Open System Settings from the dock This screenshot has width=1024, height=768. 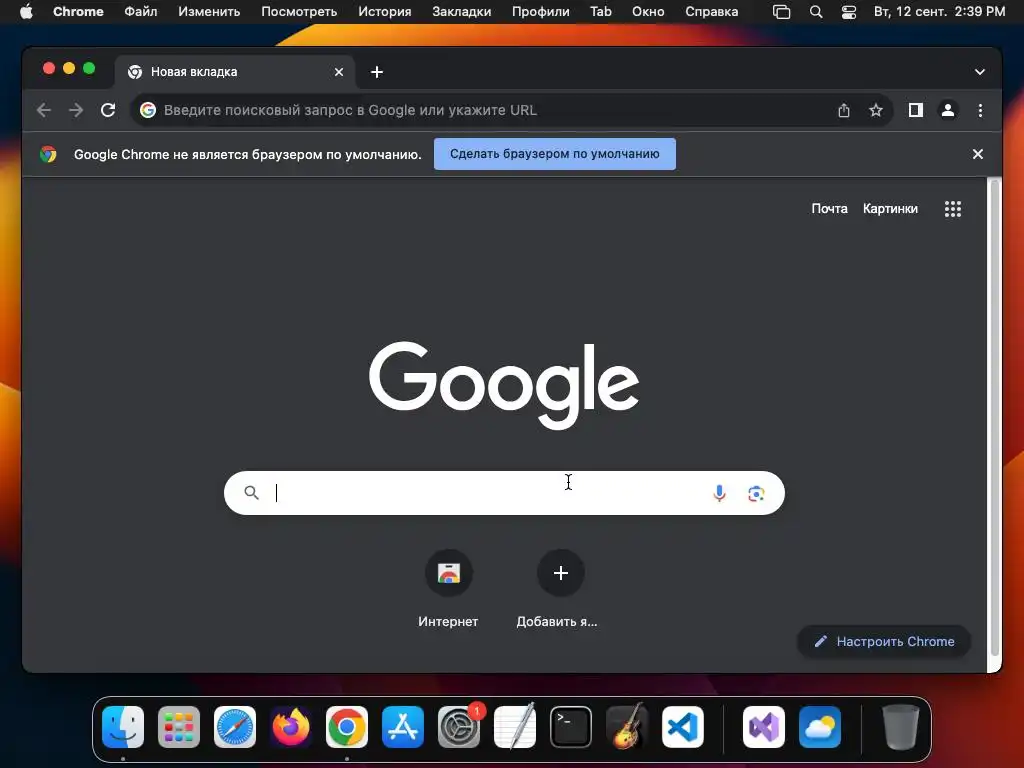tap(459, 727)
